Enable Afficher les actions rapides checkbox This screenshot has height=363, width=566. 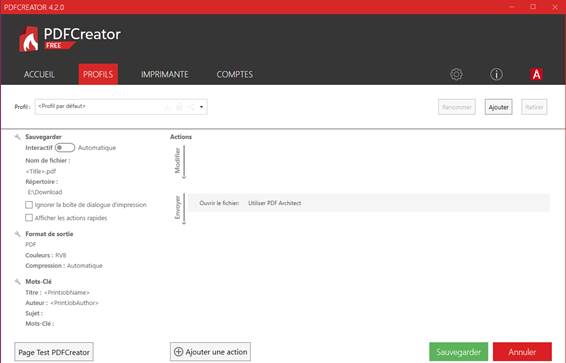point(29,218)
